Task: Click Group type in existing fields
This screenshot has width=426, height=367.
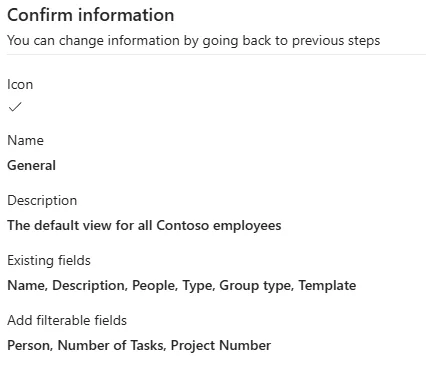Action: [x=256, y=286]
